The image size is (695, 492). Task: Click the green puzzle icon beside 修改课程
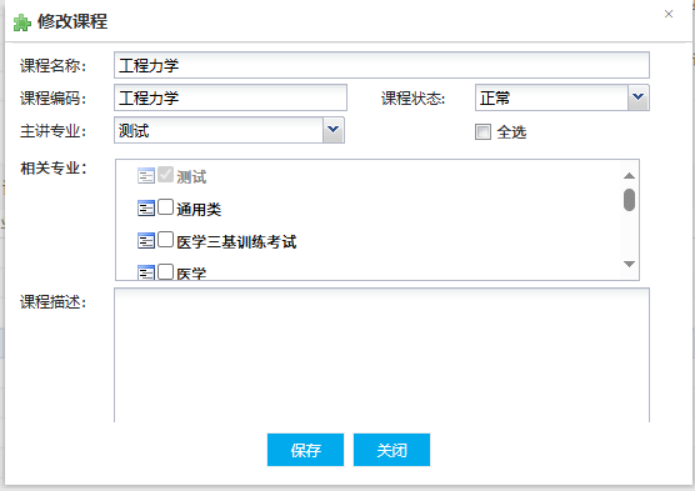tap(21, 21)
